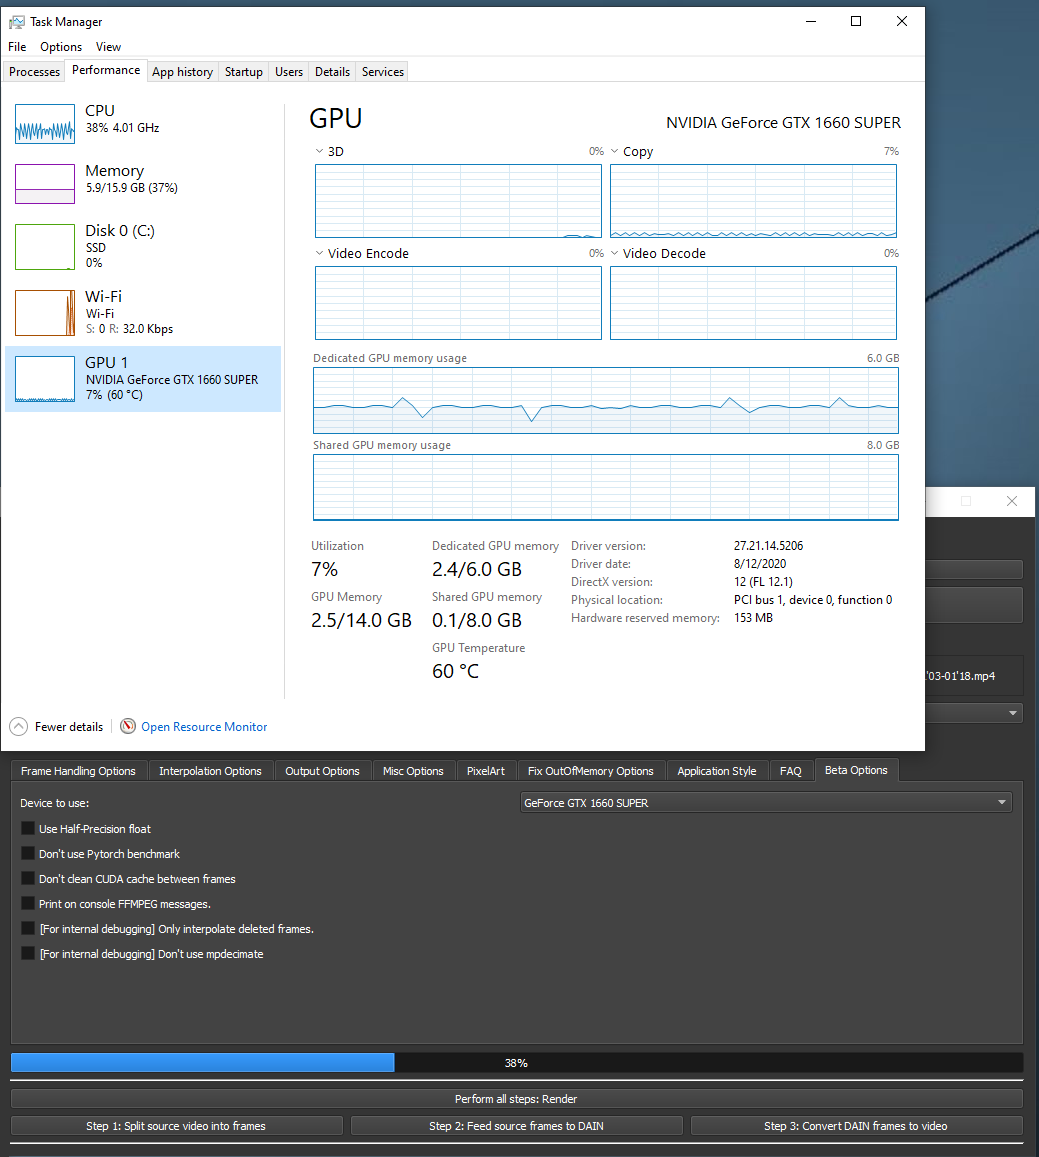Switch to the Users tab

click(289, 72)
